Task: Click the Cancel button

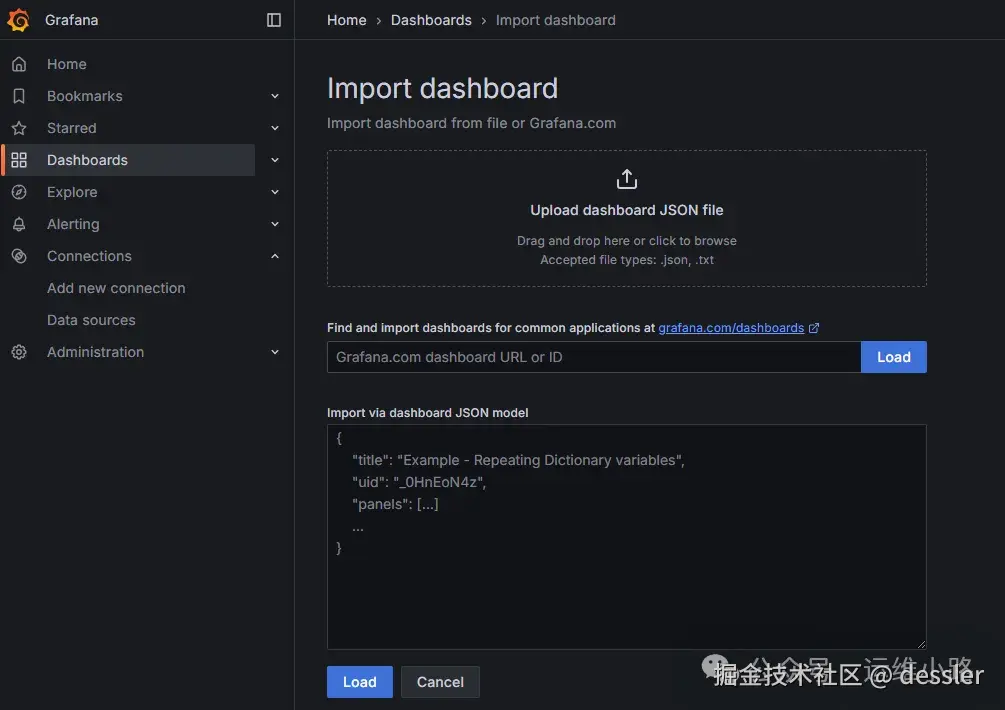Action: (x=440, y=682)
